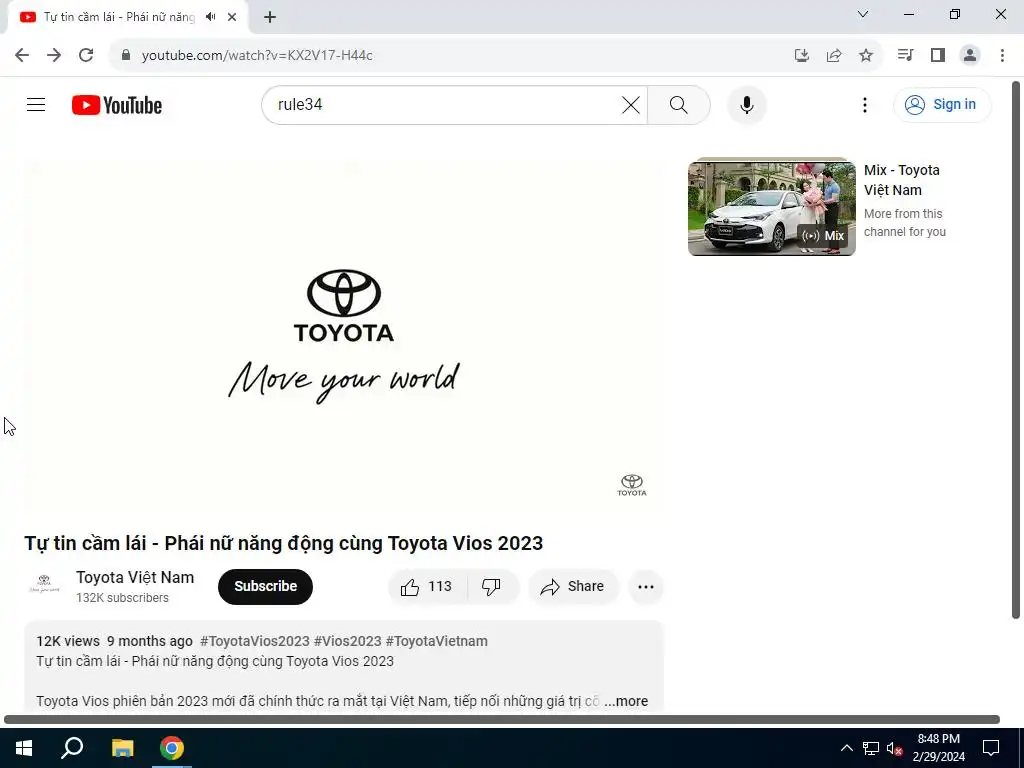Expand description with ...more
1024x768 pixels.
[x=626, y=701]
